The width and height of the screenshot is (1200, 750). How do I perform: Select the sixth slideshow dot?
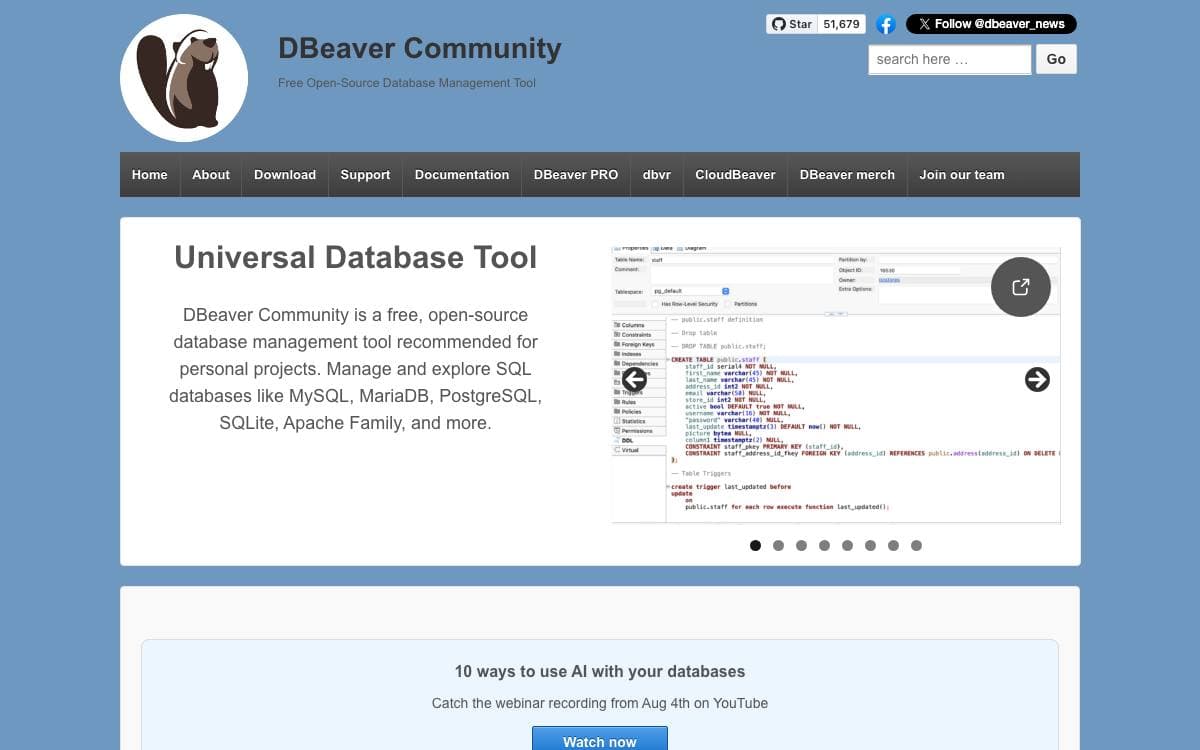point(870,545)
